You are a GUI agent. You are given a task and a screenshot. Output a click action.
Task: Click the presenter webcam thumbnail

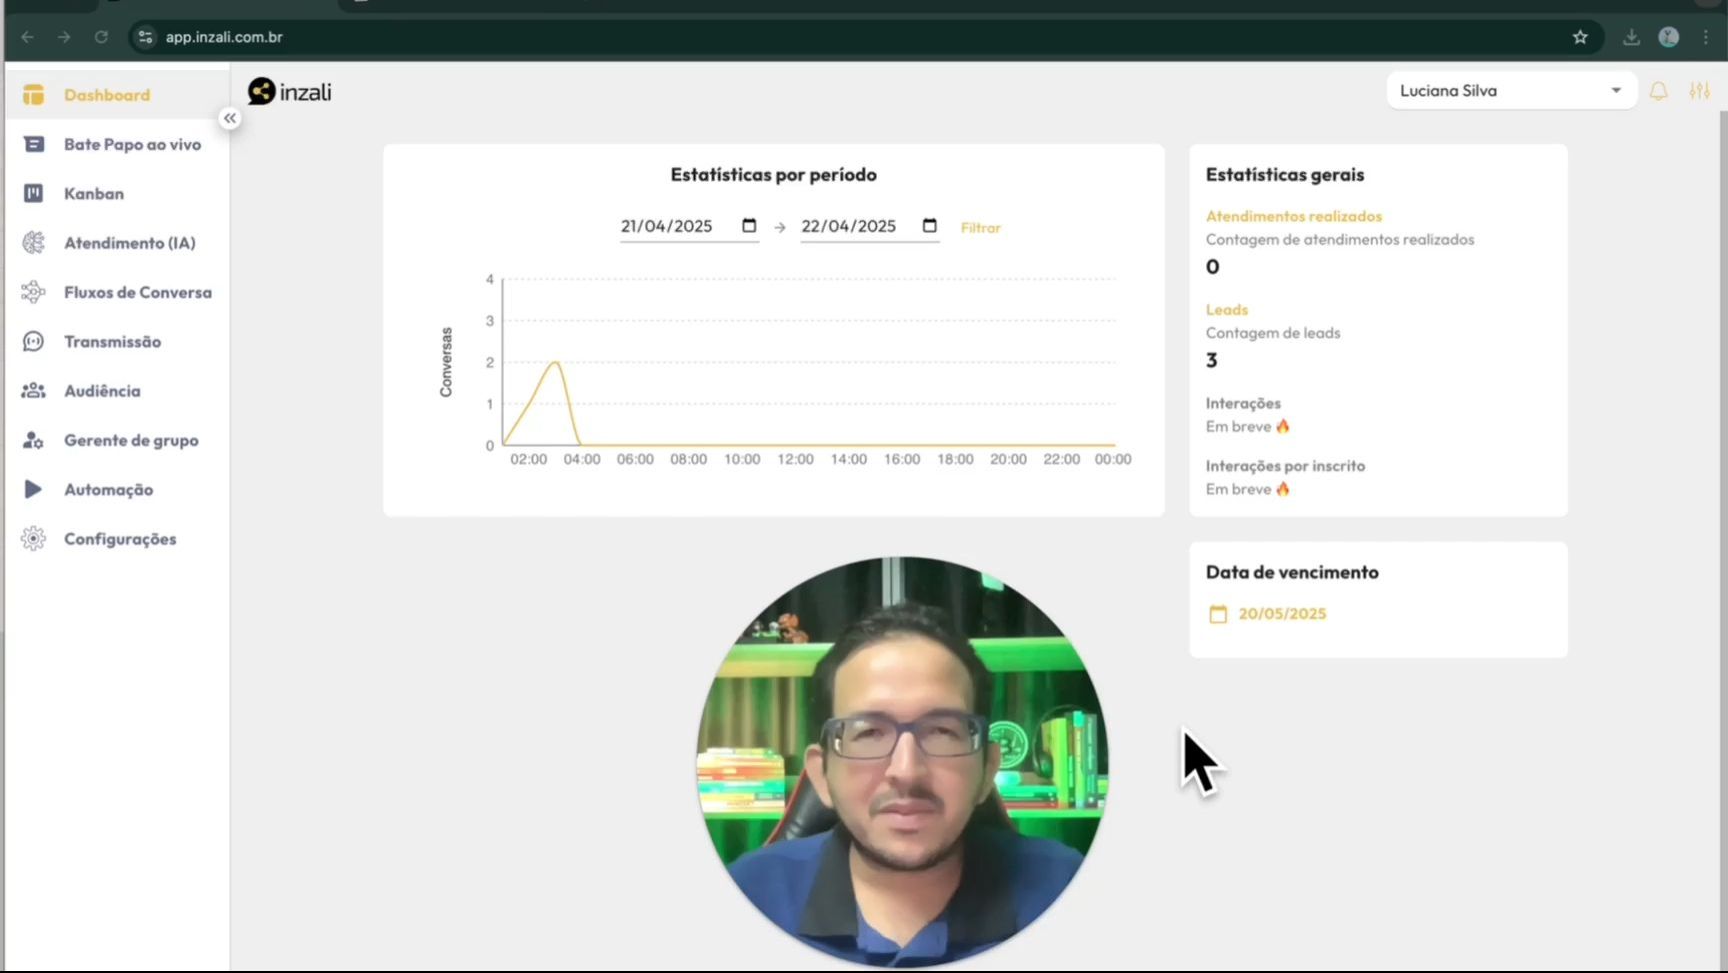pyautogui.click(x=902, y=762)
